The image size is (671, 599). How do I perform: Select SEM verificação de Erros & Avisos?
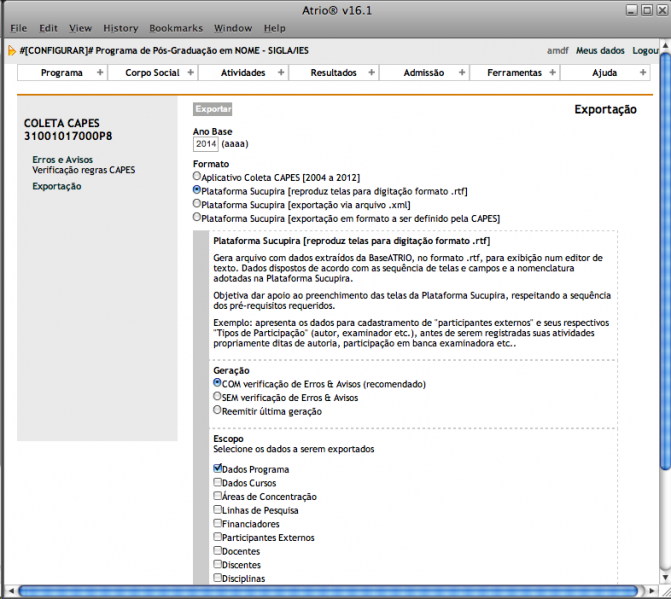217,397
